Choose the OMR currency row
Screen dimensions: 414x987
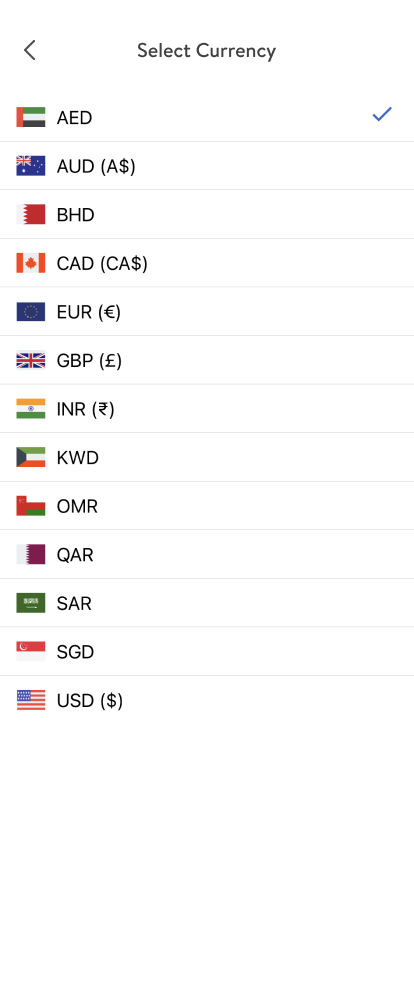(207, 506)
